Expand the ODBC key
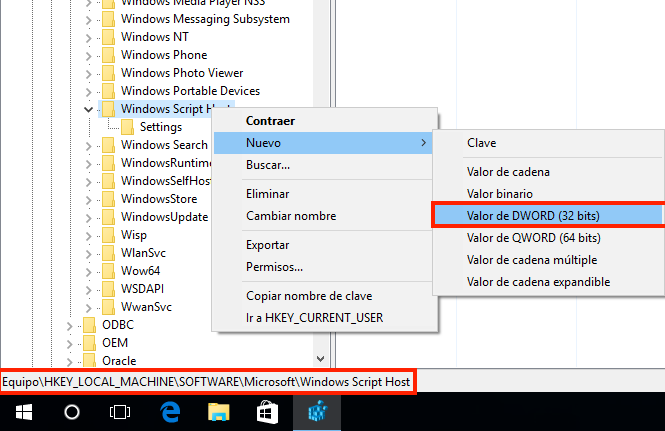 click(x=70, y=326)
